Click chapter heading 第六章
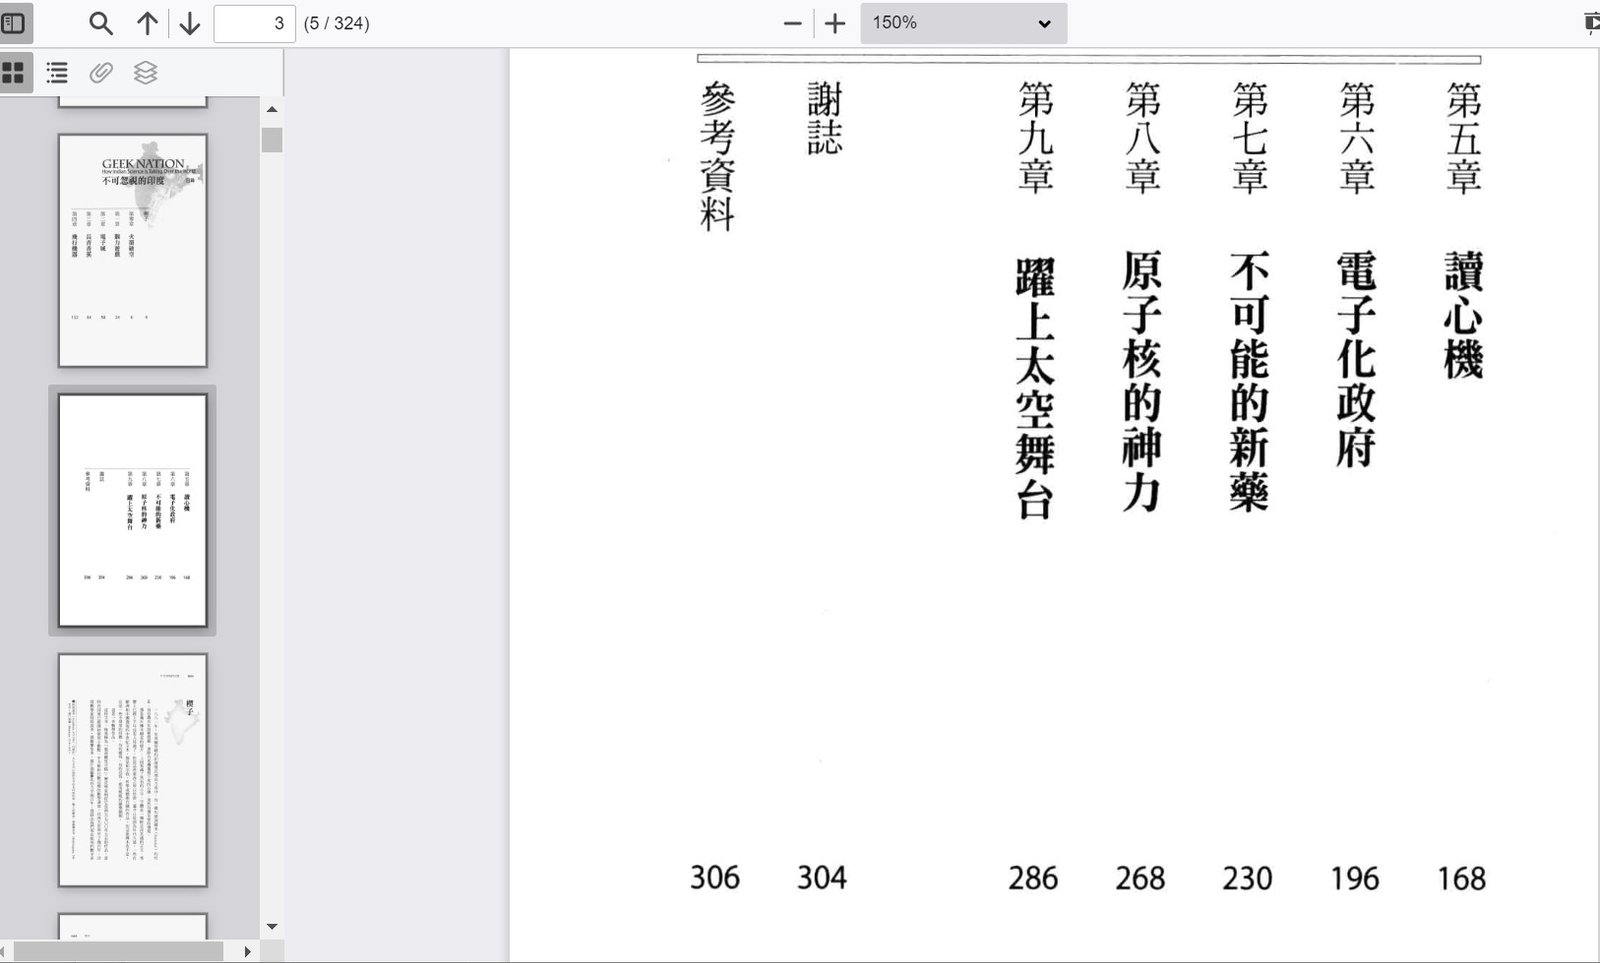Image resolution: width=1600 pixels, height=963 pixels. pos(1356,138)
